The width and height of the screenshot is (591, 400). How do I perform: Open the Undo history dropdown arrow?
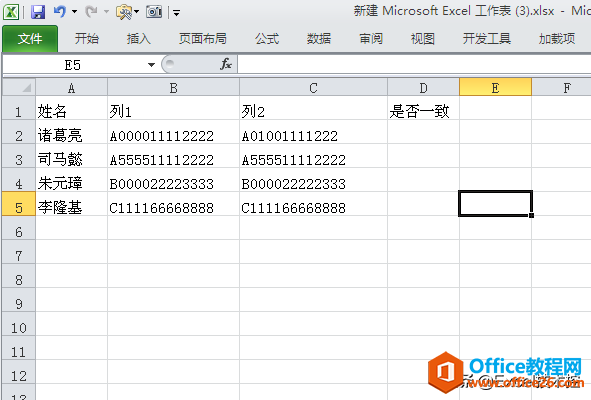(74, 12)
